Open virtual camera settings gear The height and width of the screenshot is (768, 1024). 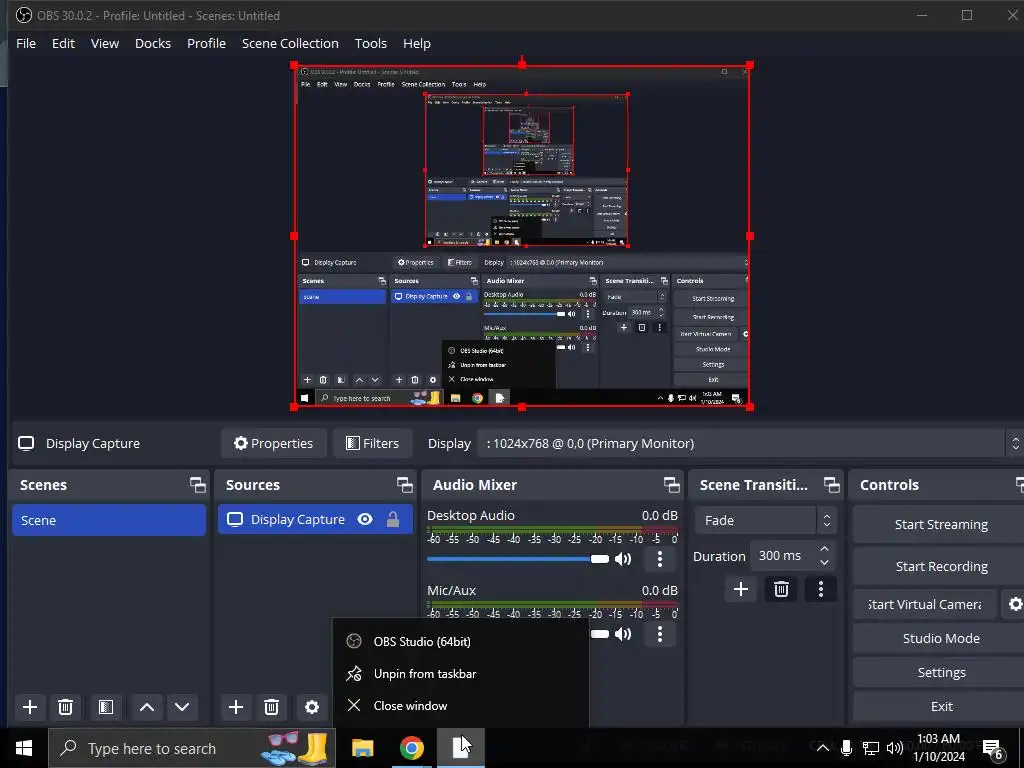[1014, 604]
